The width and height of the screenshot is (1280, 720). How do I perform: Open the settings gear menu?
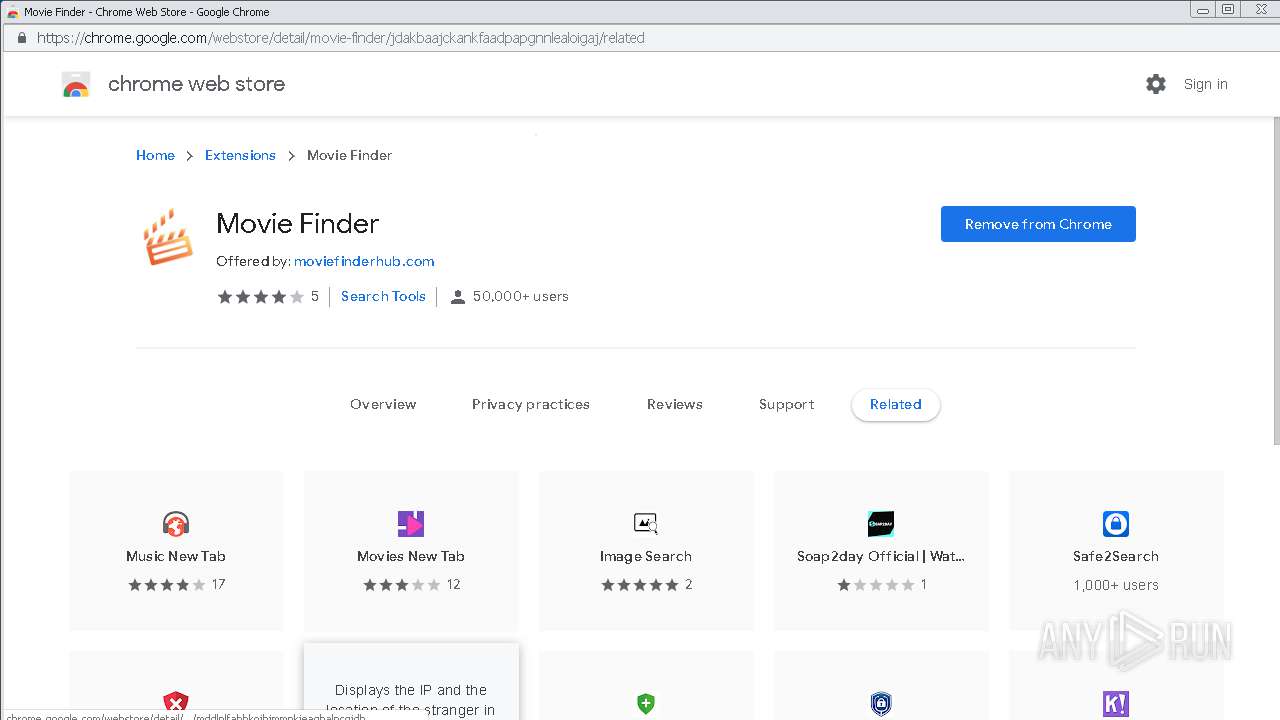[x=1156, y=84]
